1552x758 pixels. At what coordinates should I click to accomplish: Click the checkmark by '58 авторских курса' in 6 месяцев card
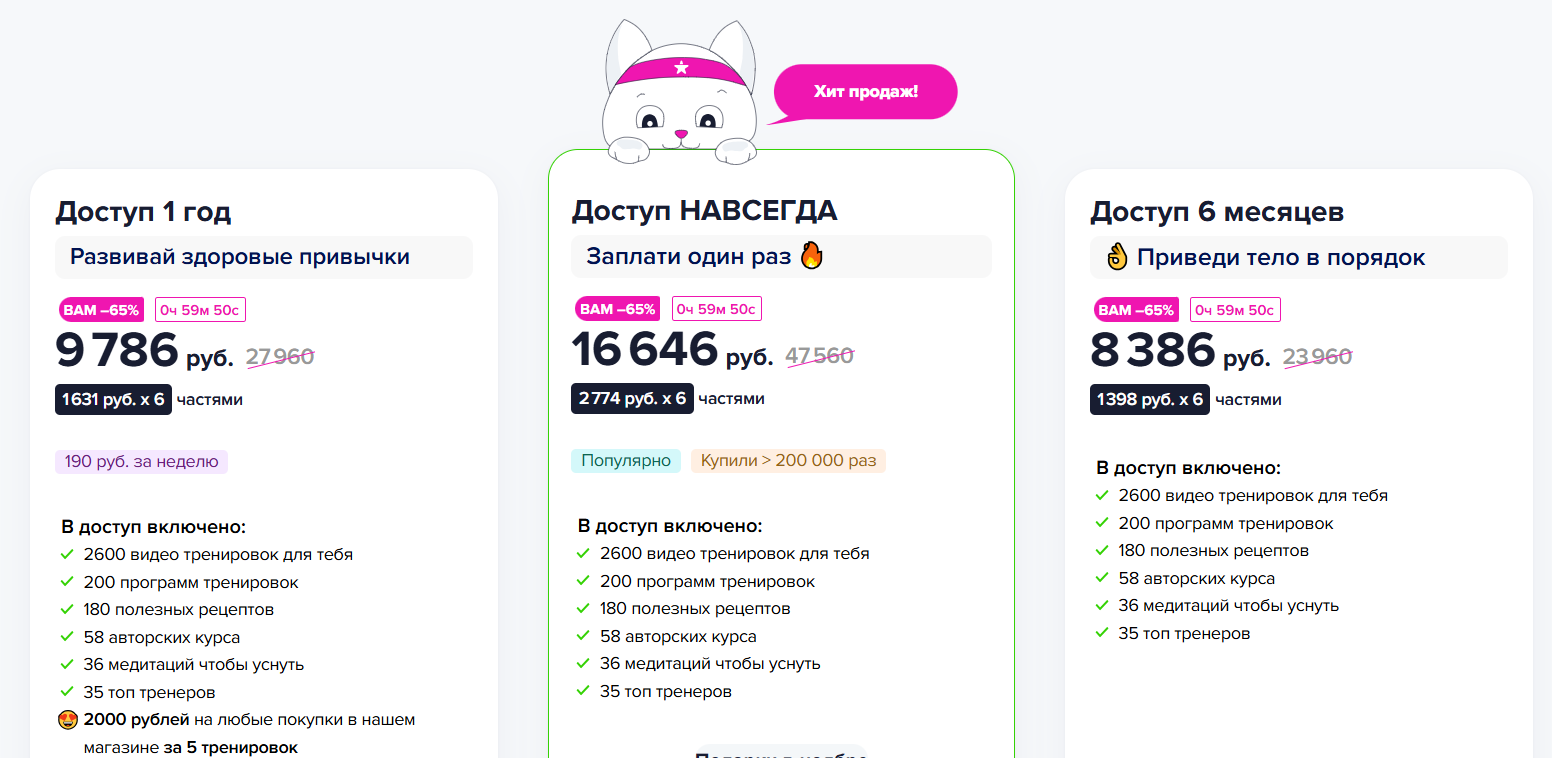pos(1102,578)
